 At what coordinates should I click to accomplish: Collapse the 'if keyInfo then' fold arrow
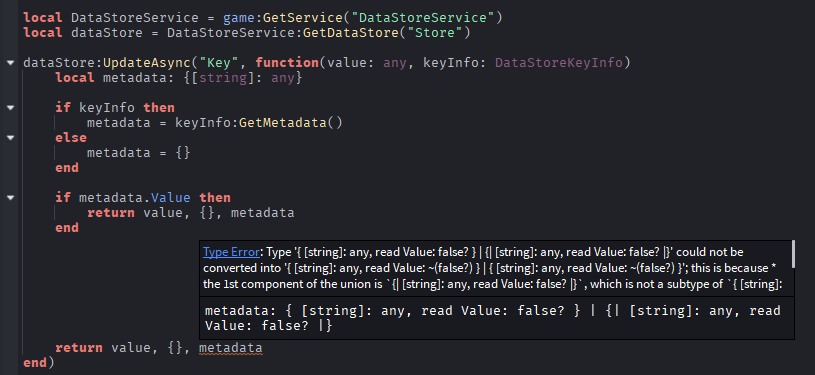[x=11, y=108]
